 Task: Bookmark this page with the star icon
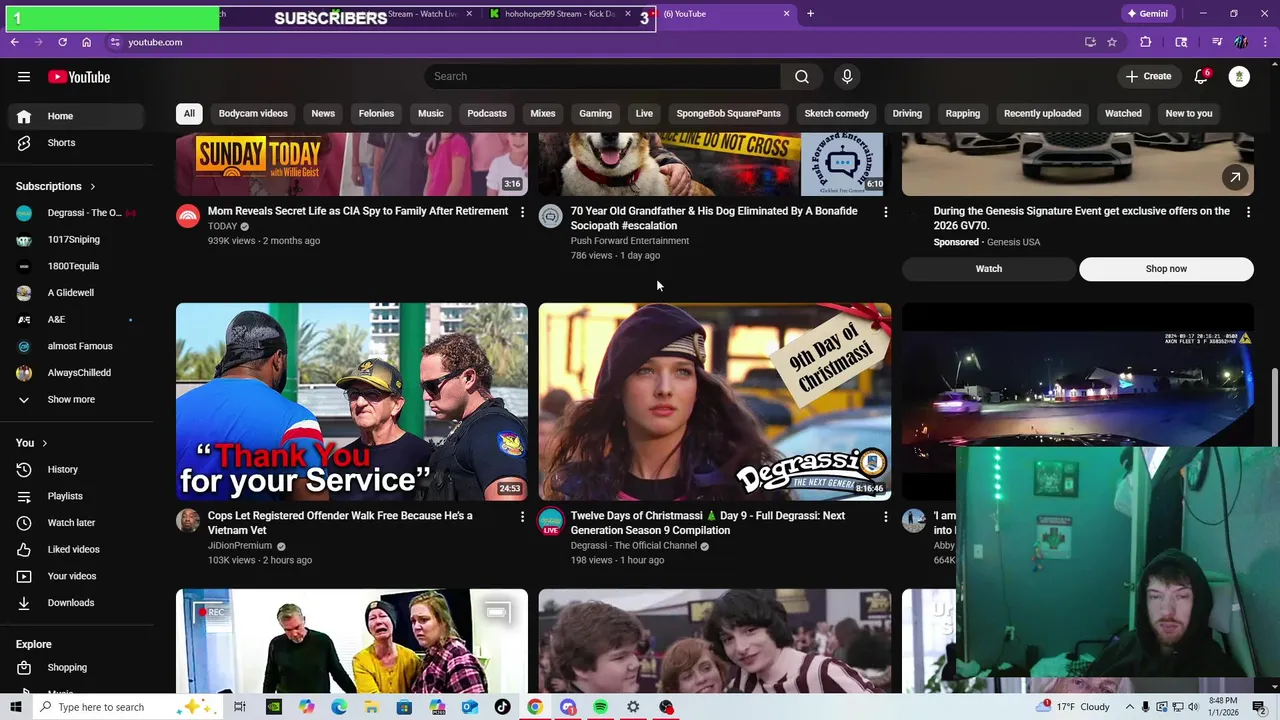pyautogui.click(x=1112, y=42)
